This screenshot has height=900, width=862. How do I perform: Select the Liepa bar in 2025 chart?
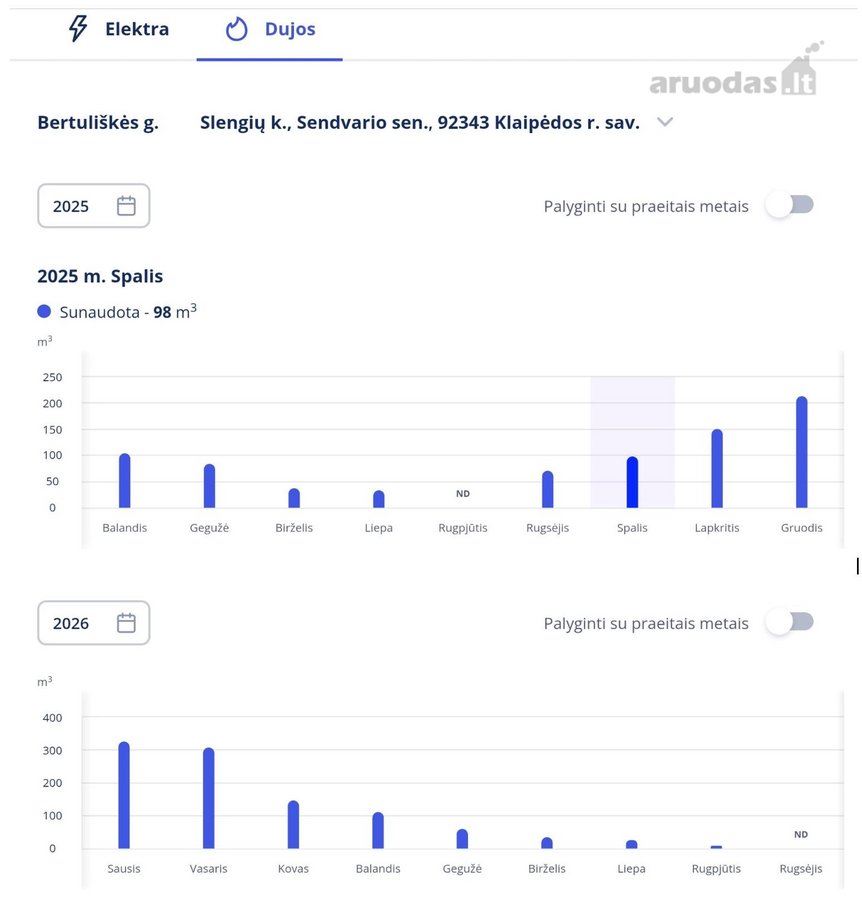[379, 499]
